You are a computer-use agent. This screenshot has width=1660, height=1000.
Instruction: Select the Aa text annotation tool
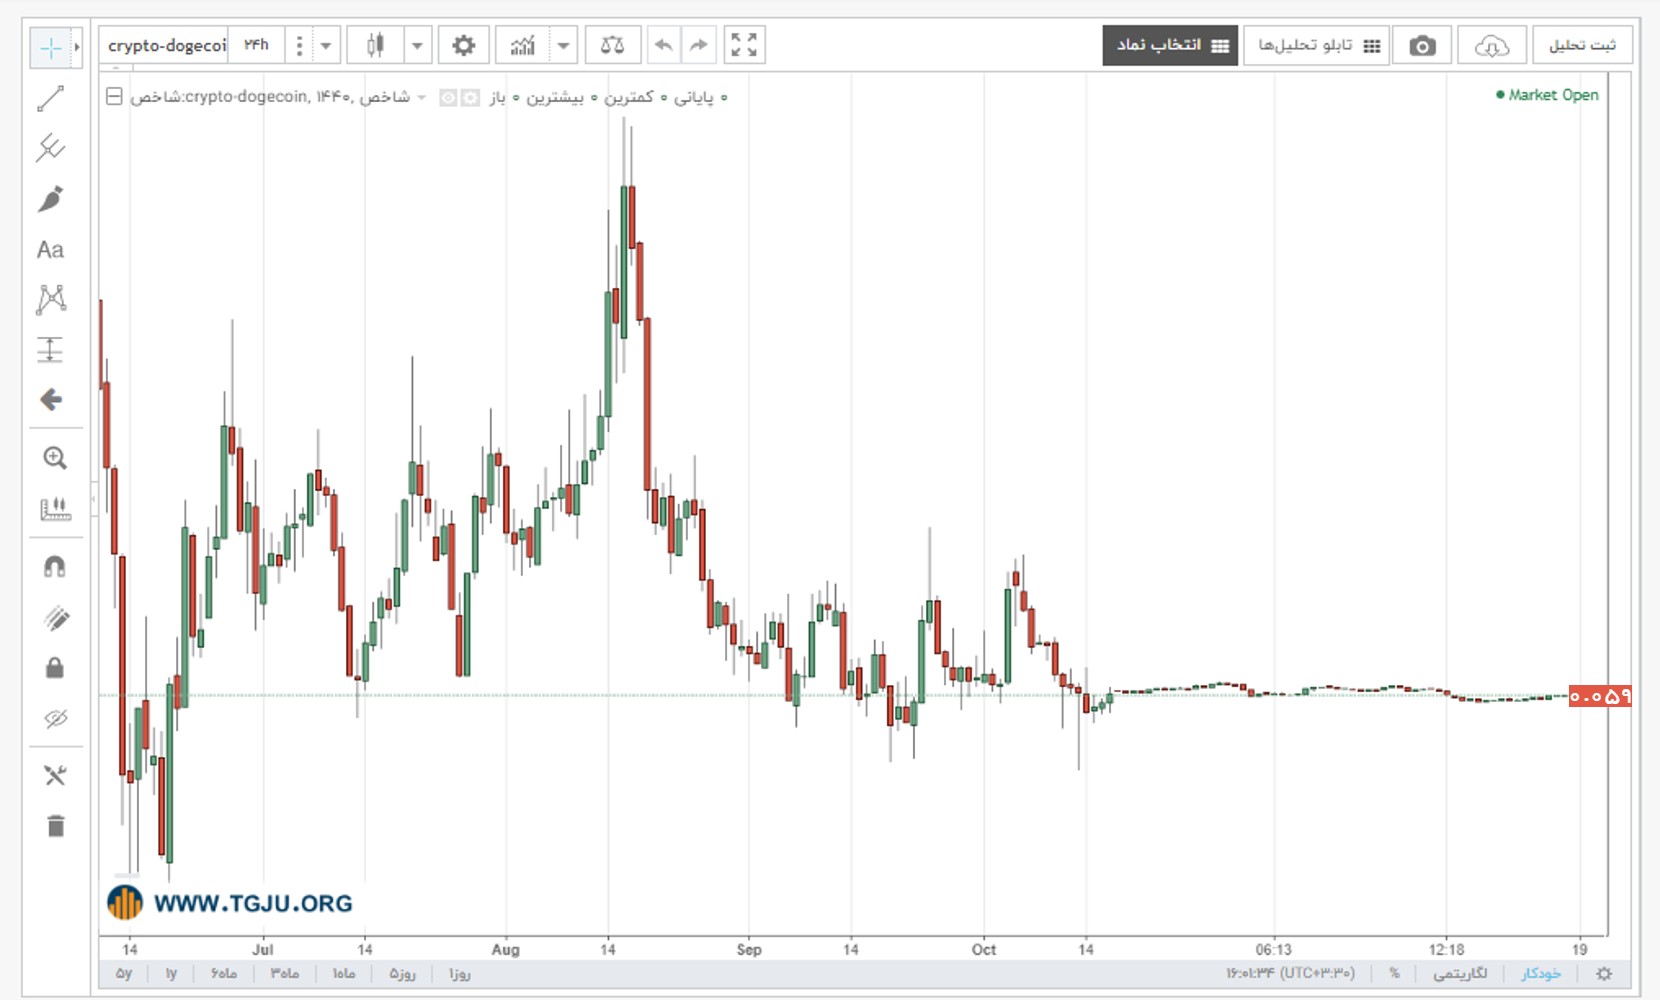tap(50, 249)
